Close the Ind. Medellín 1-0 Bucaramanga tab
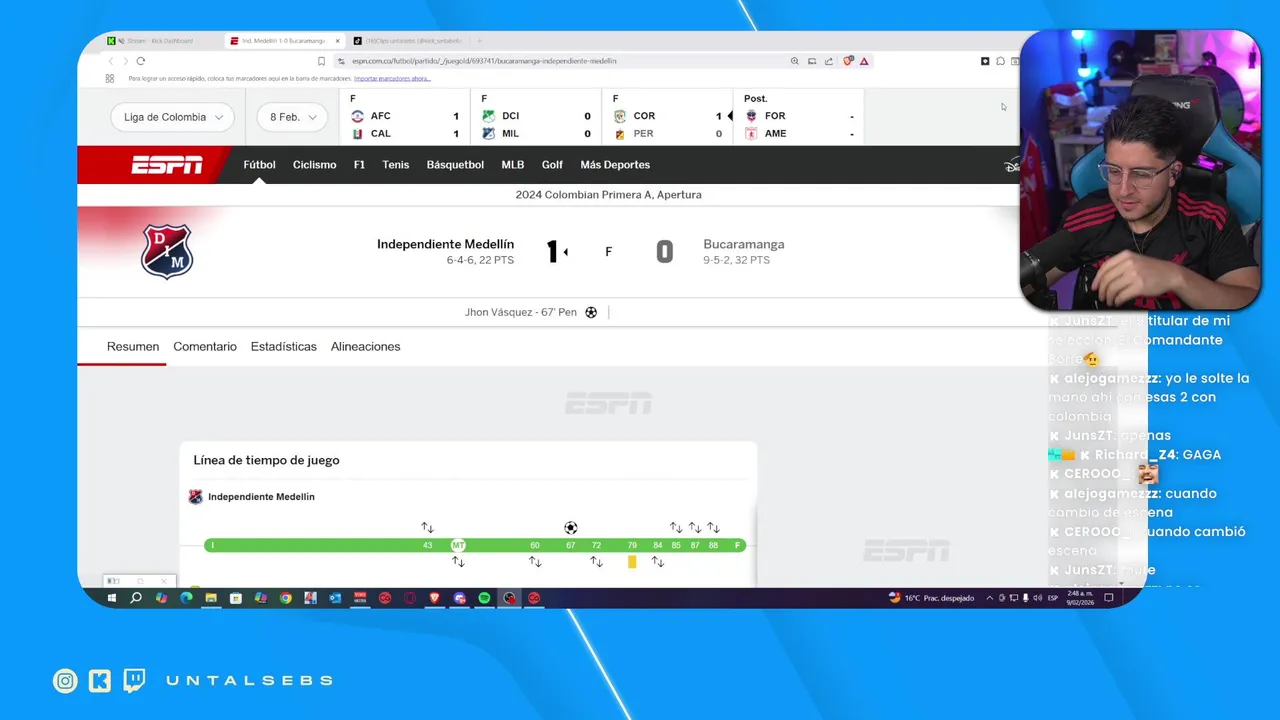The width and height of the screenshot is (1280, 720). (338, 41)
